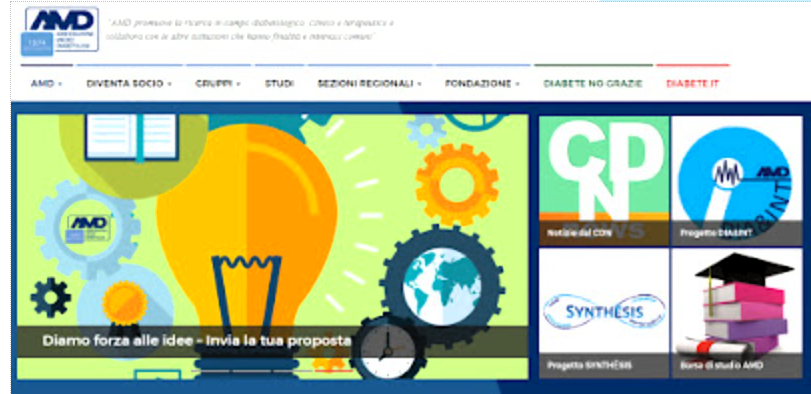Go to the DIABETE NO GRAZIE link
The height and width of the screenshot is (394, 811).
593,84
